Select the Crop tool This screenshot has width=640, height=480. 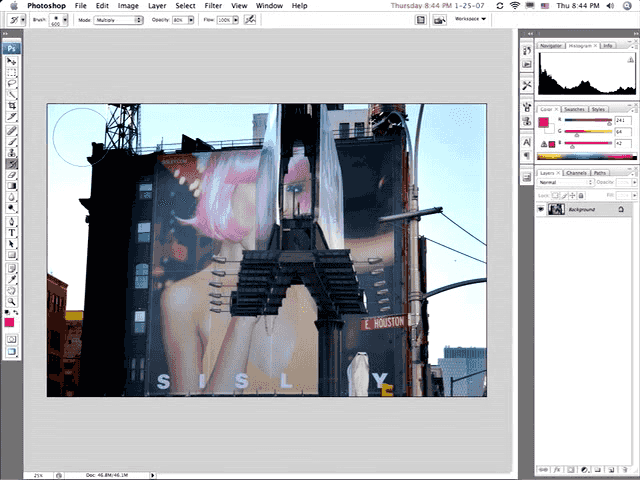pyautogui.click(x=11, y=105)
